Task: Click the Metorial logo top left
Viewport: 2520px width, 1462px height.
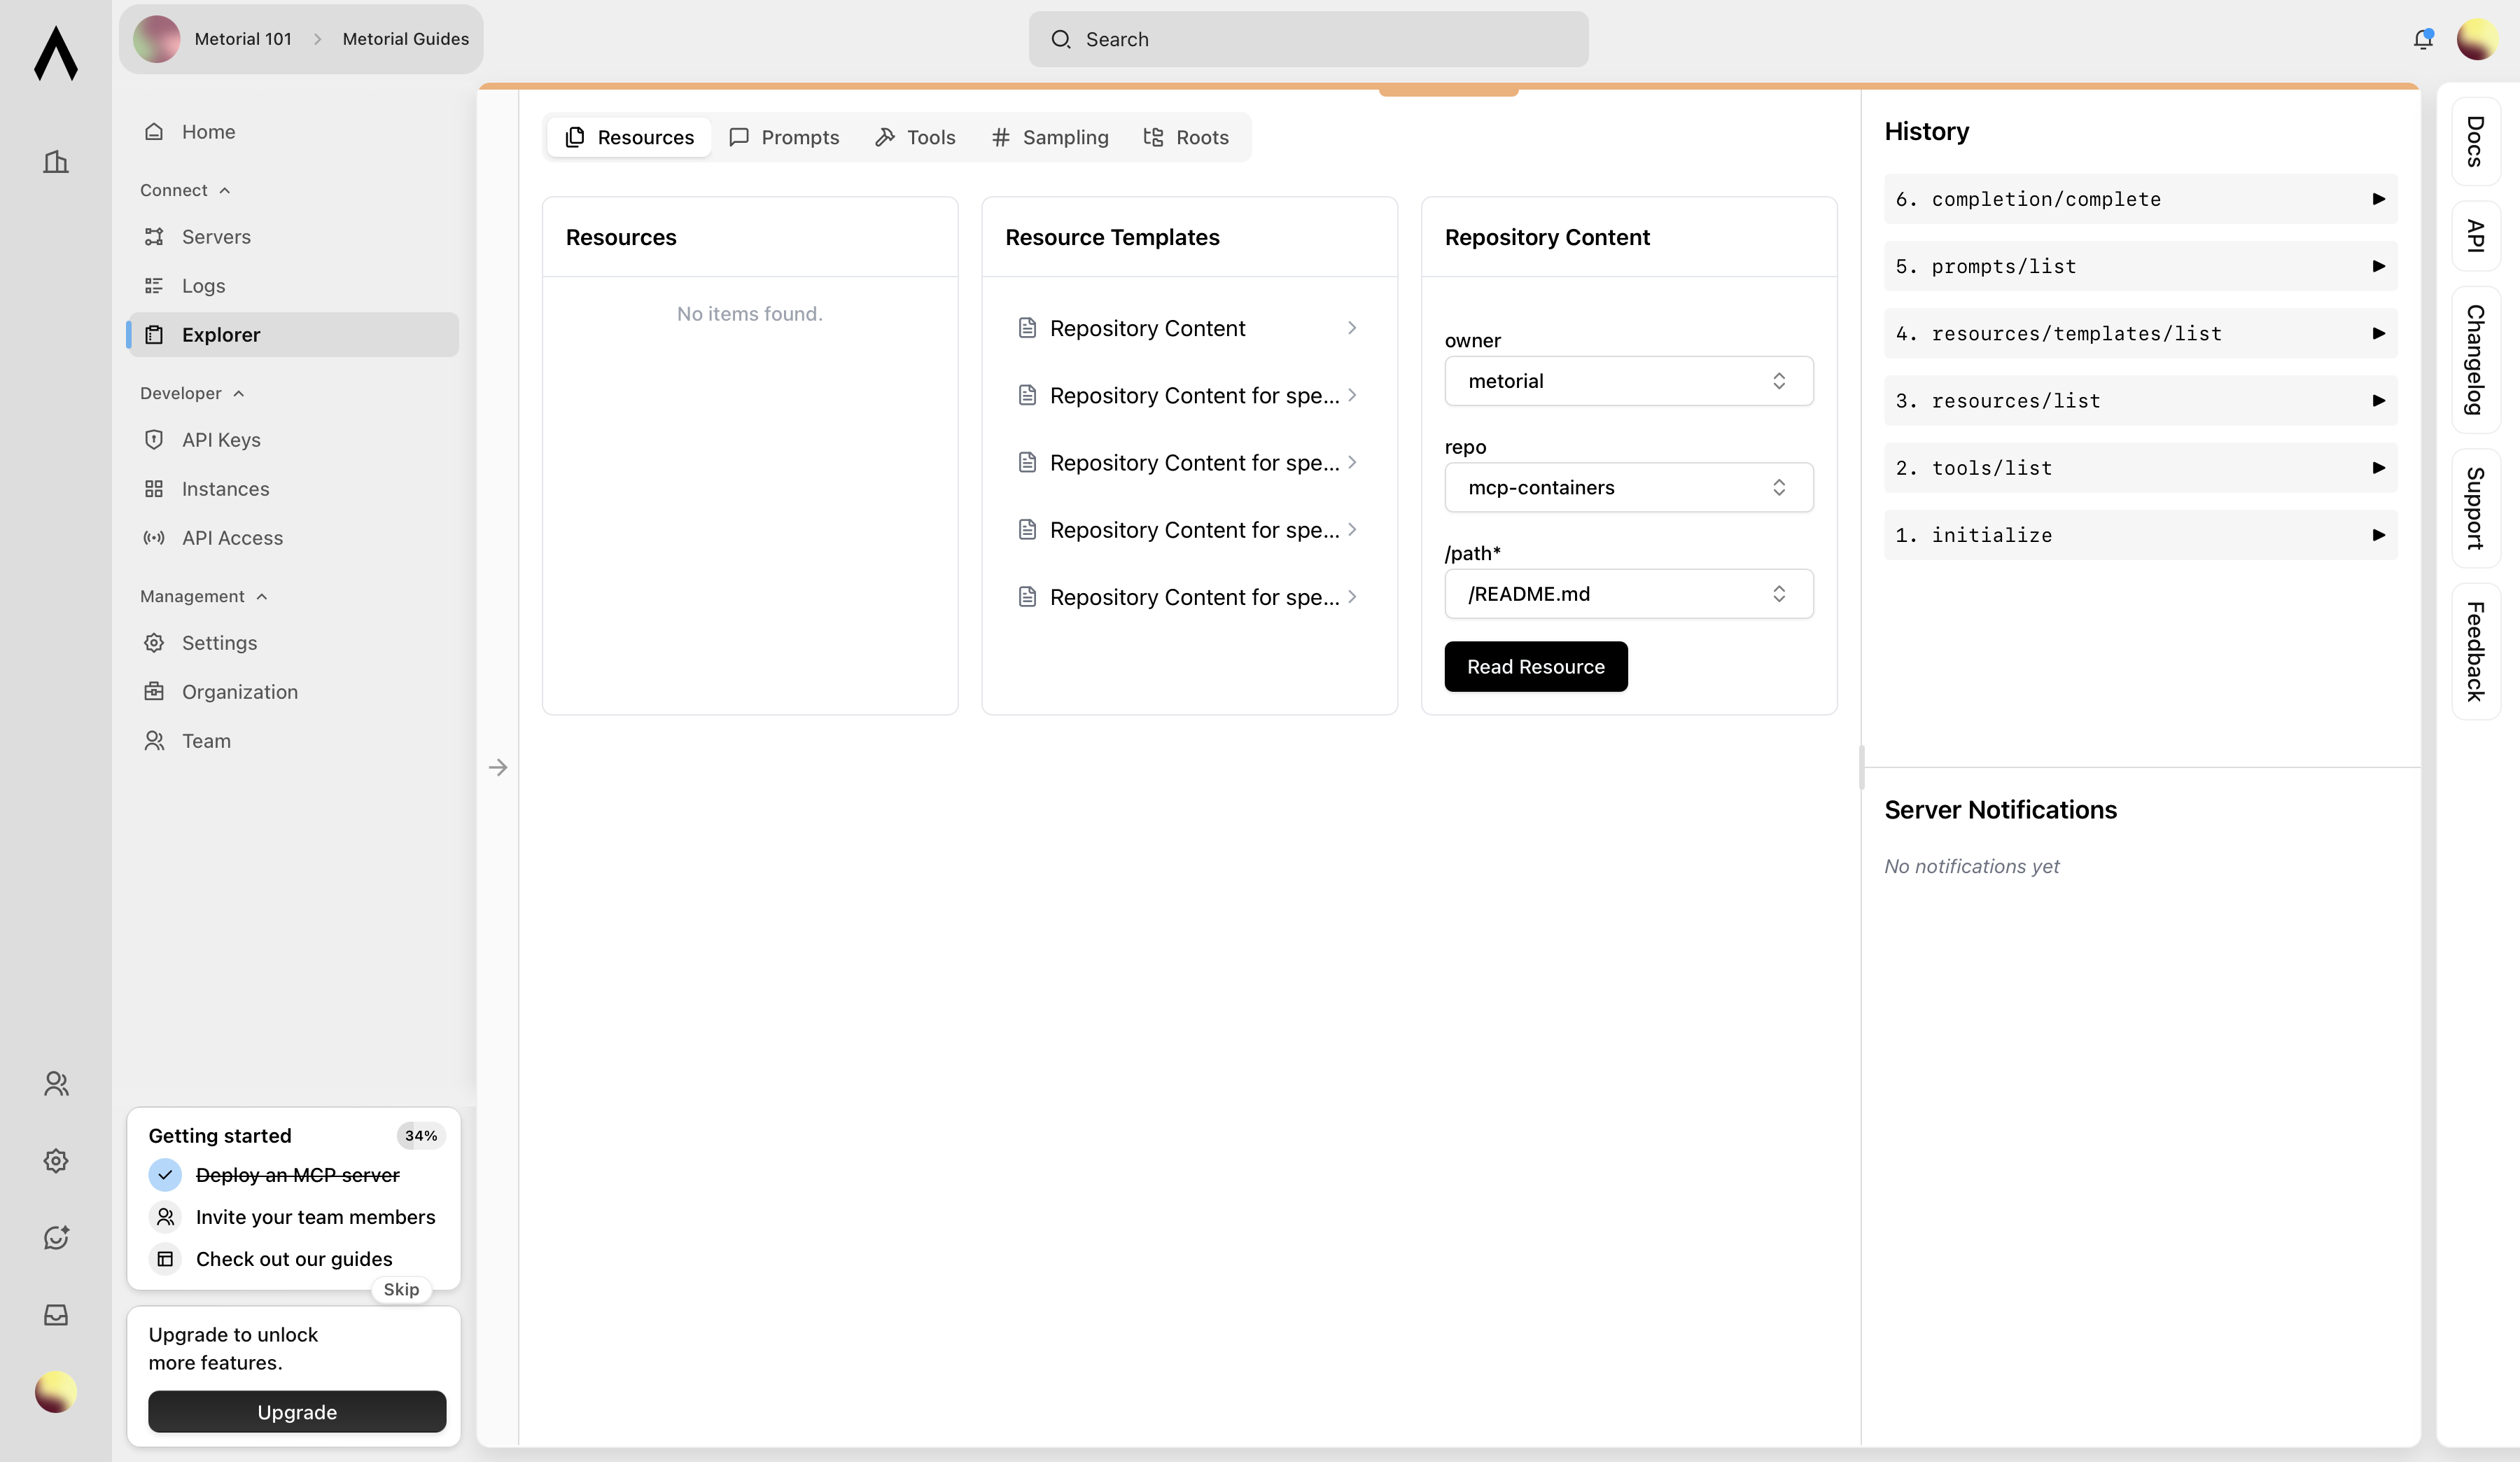Action: (x=55, y=53)
